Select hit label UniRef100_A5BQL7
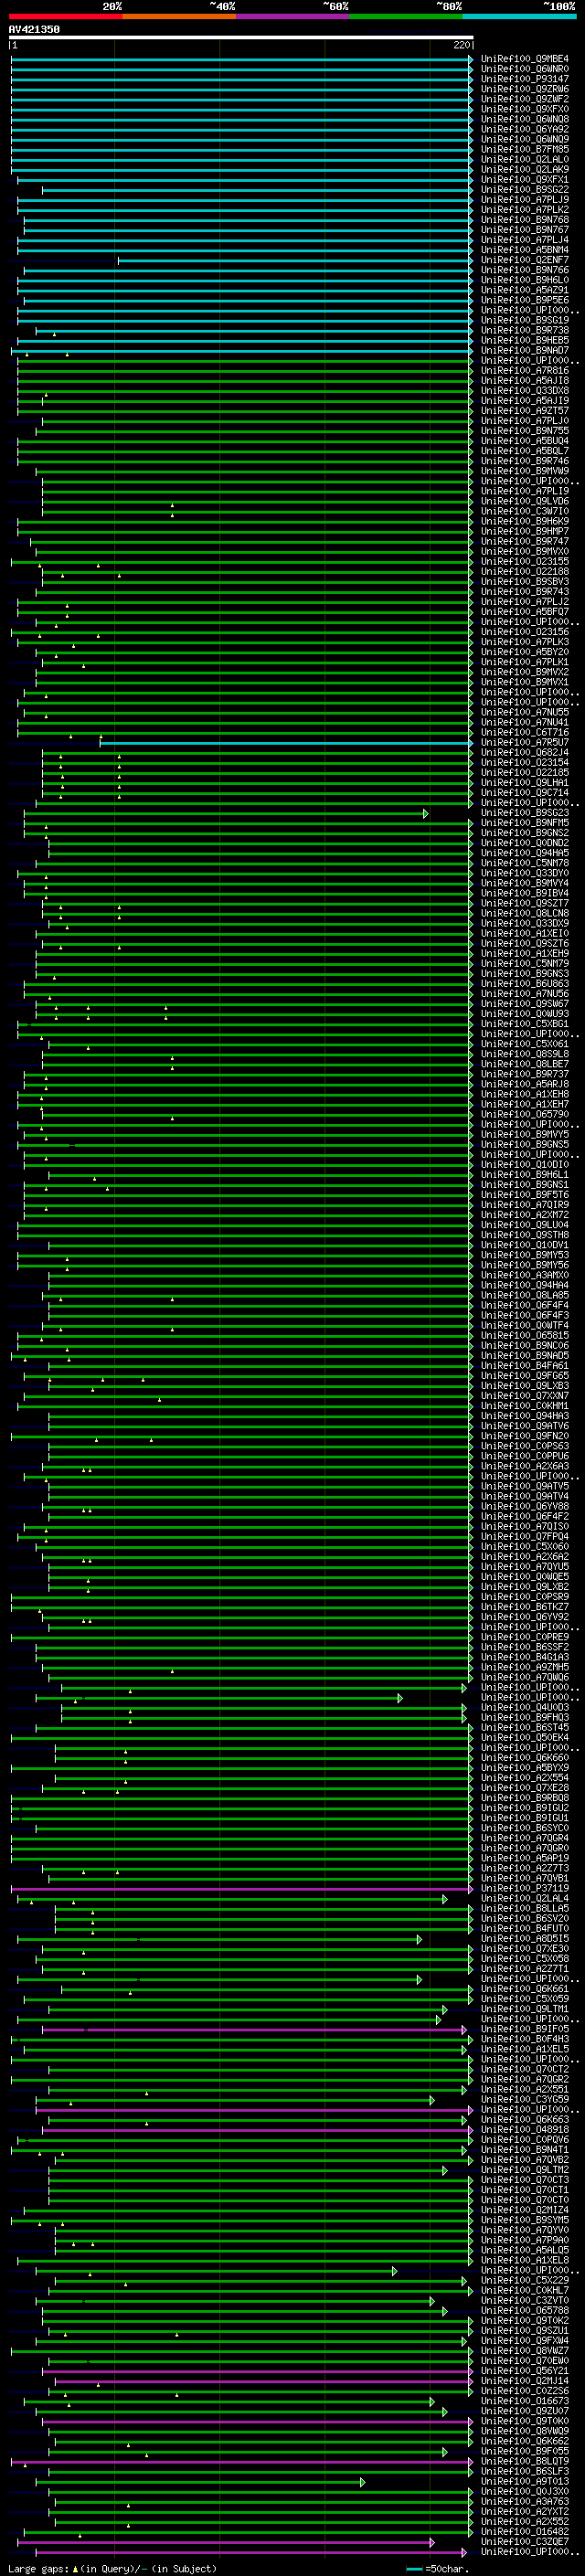The height and width of the screenshot is (2576, 585). click(525, 451)
